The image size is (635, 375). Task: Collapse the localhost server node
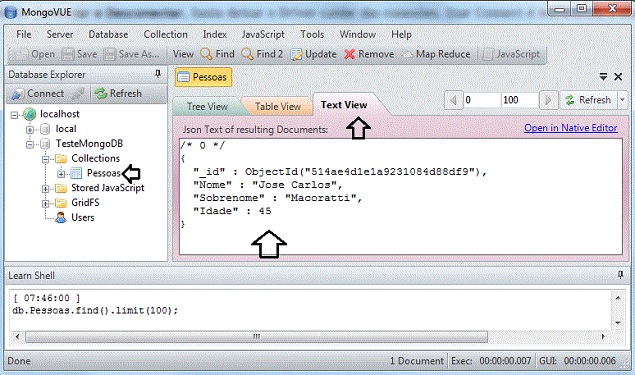(15, 115)
